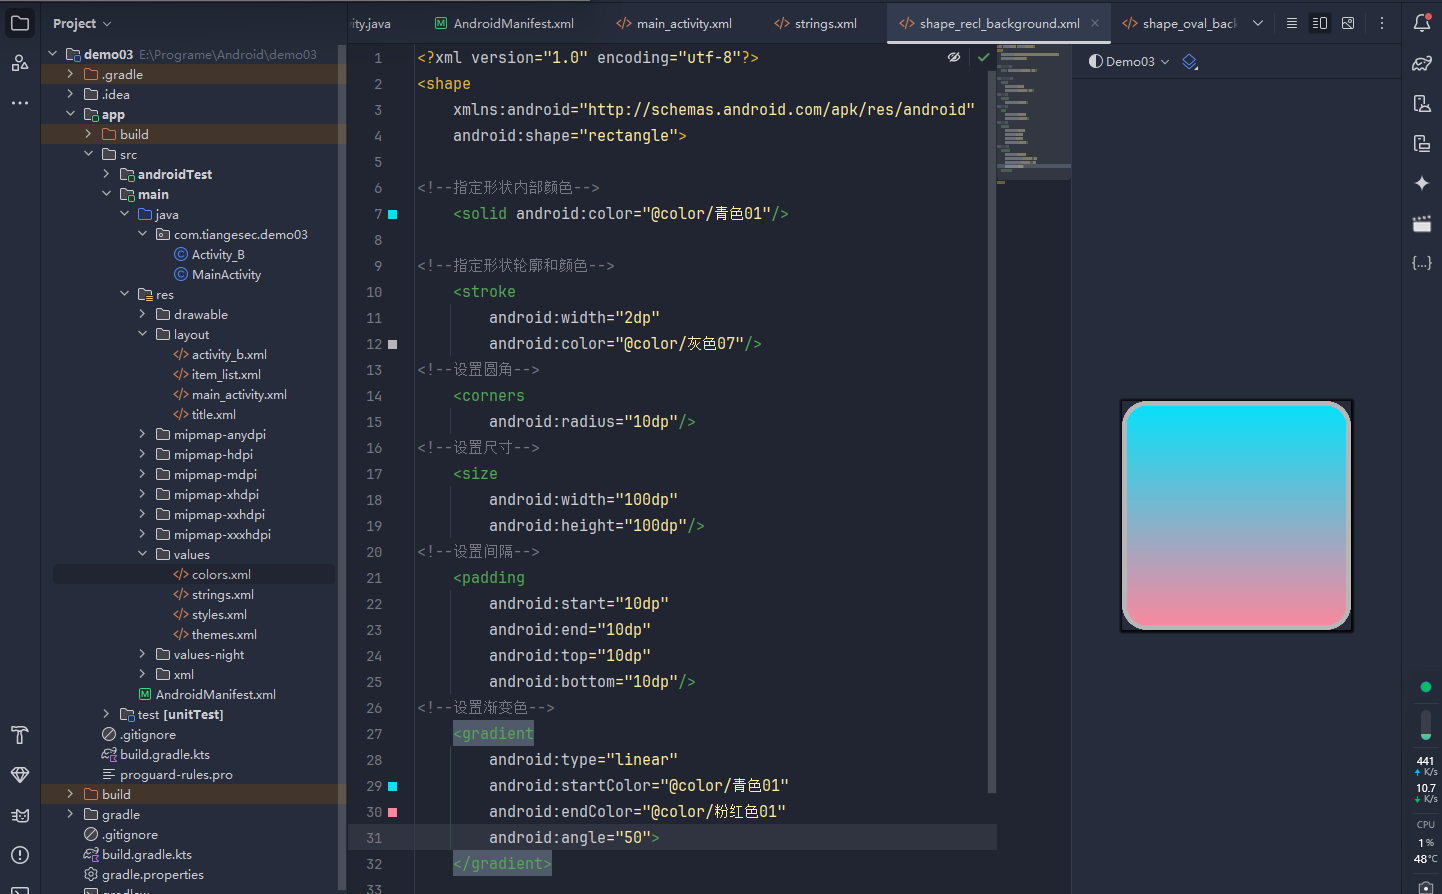Viewport: 1442px width, 894px height.
Task: Open the curly braces tool window icon
Action: click(1422, 263)
